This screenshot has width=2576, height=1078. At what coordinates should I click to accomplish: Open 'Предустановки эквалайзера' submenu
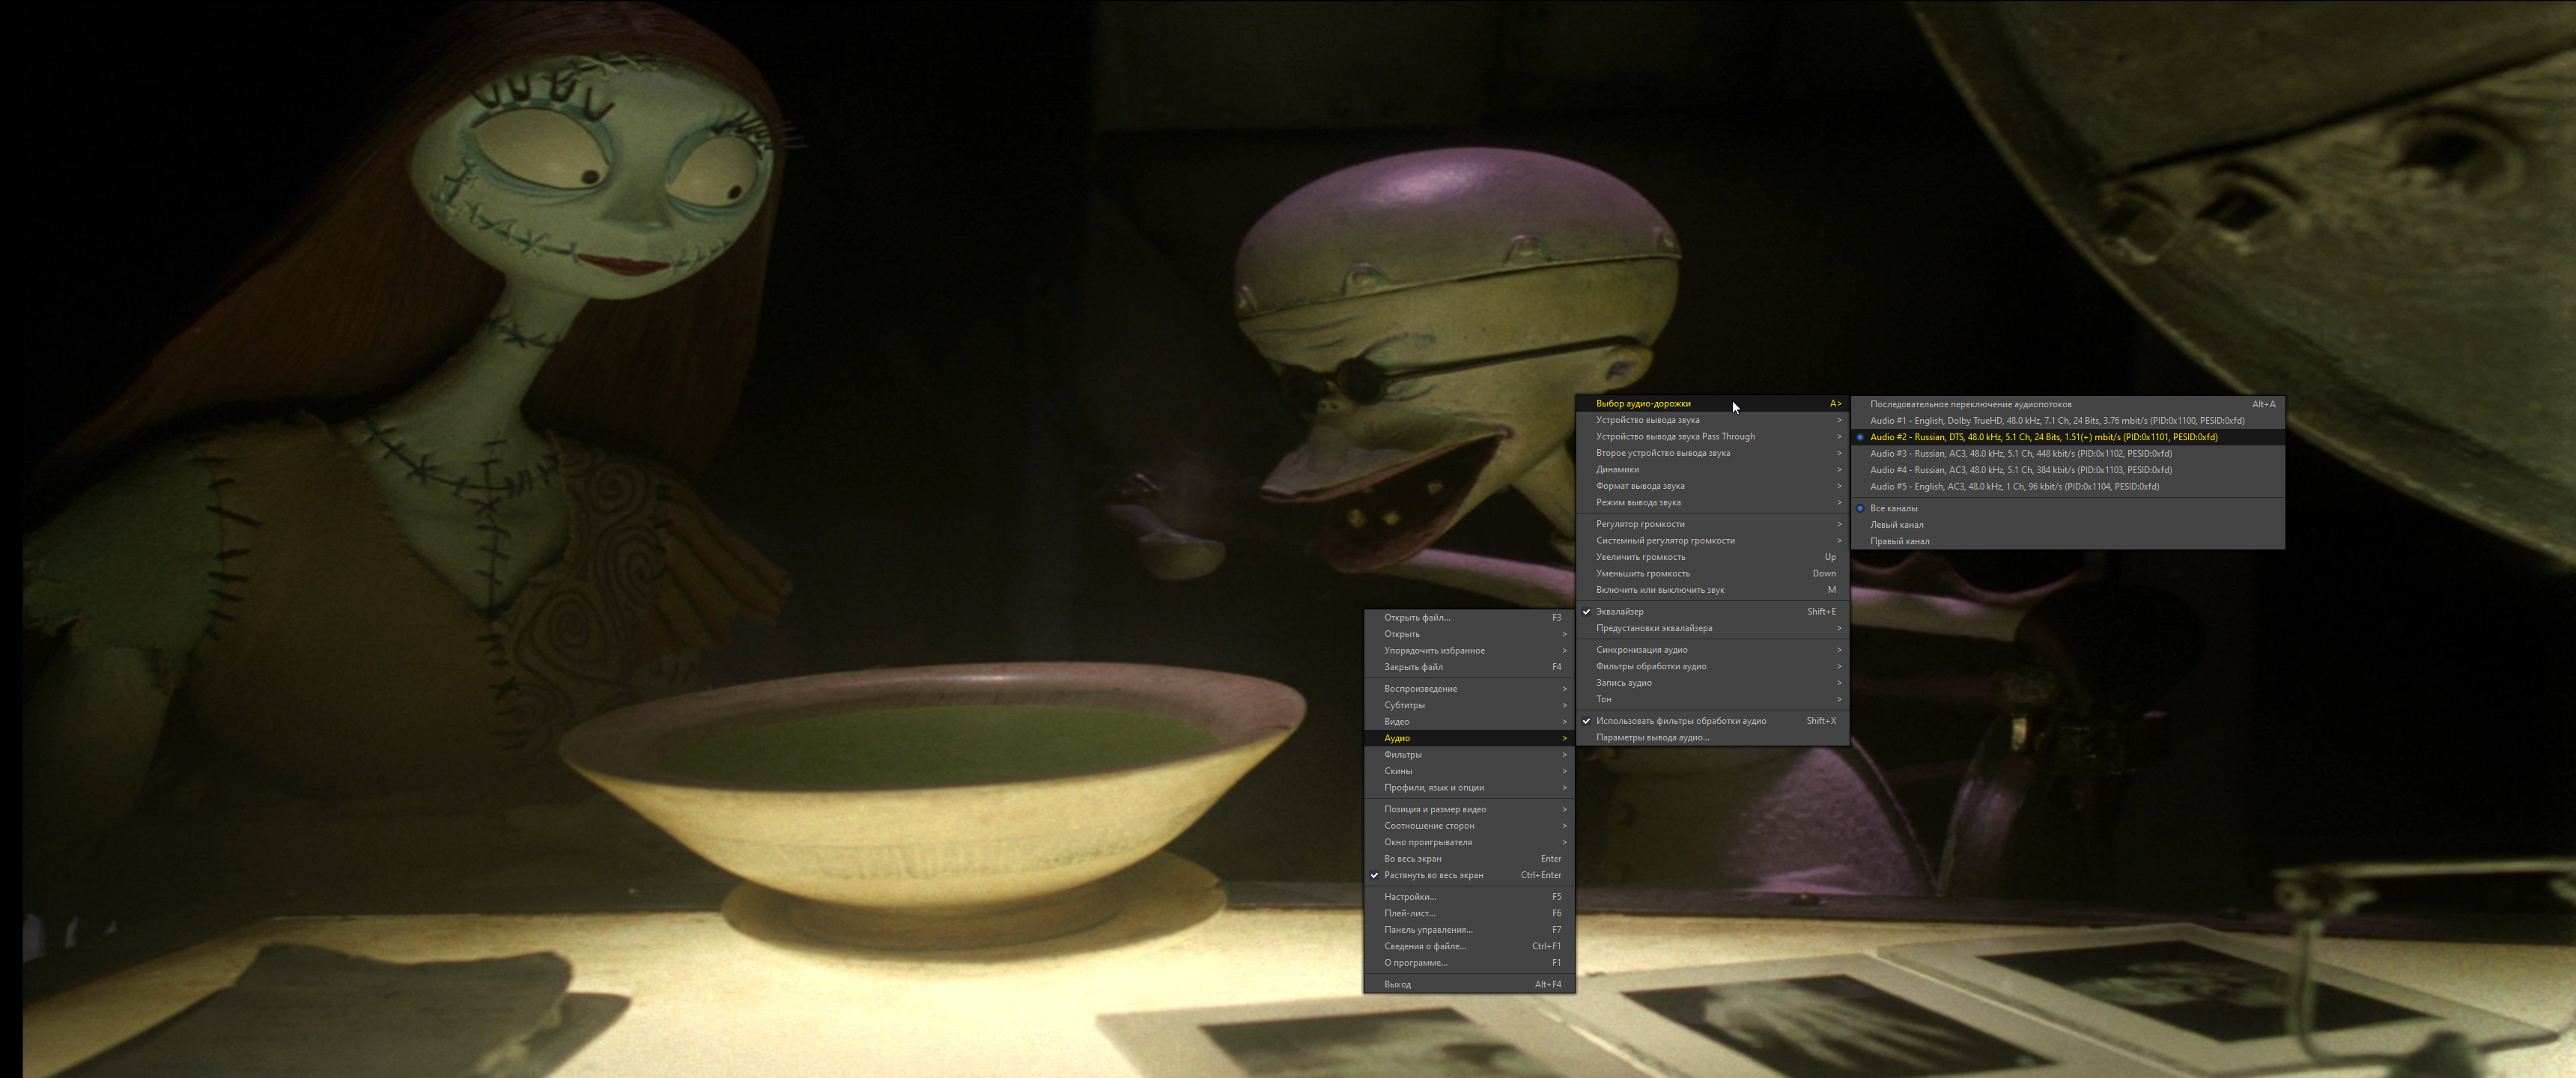click(1712, 628)
